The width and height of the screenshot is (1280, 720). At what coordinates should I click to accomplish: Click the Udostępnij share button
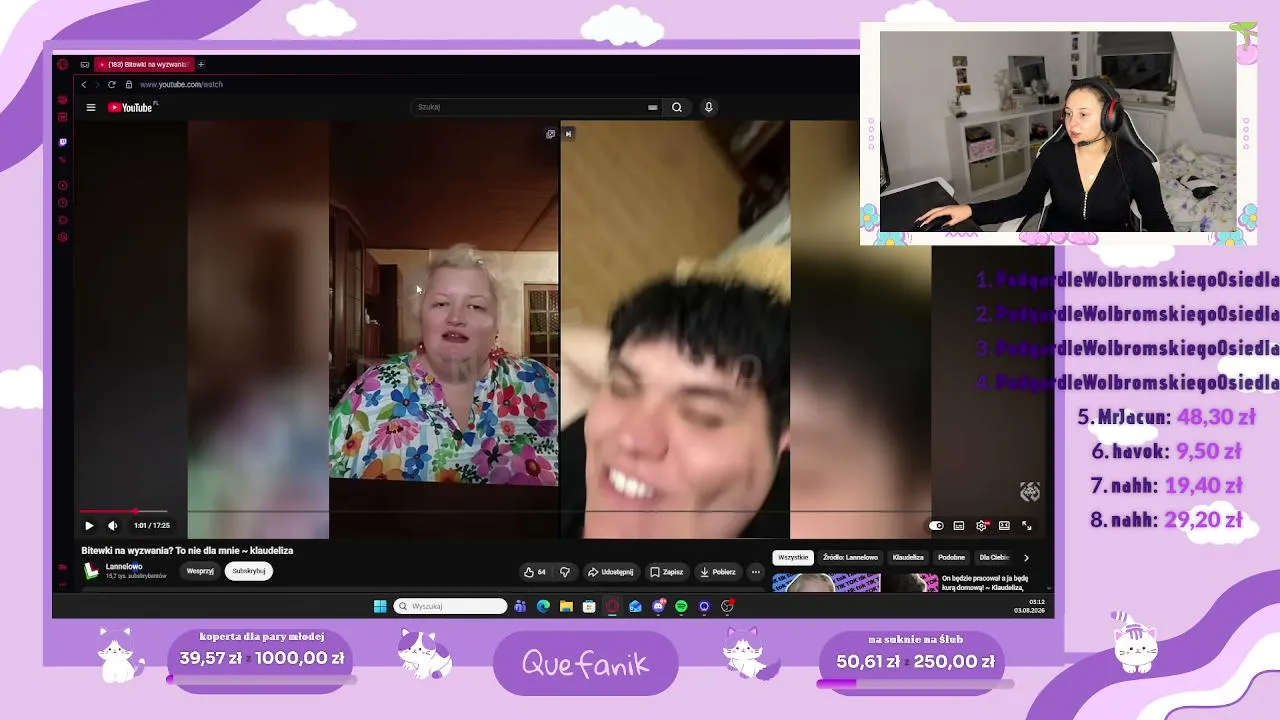tap(610, 572)
